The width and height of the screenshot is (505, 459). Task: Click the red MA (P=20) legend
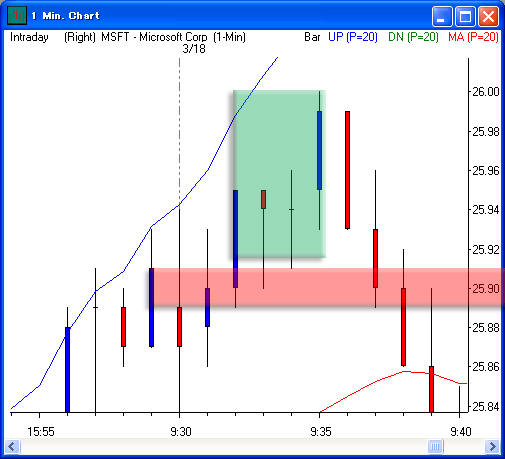(473, 37)
